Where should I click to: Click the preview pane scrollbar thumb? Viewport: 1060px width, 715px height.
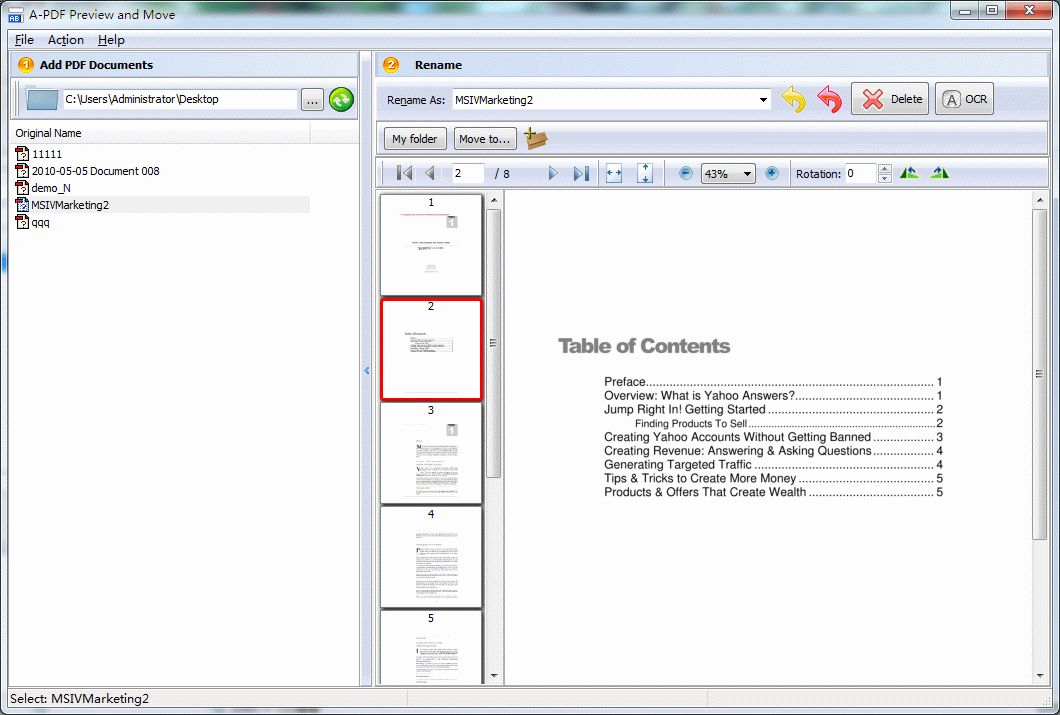coord(1039,374)
